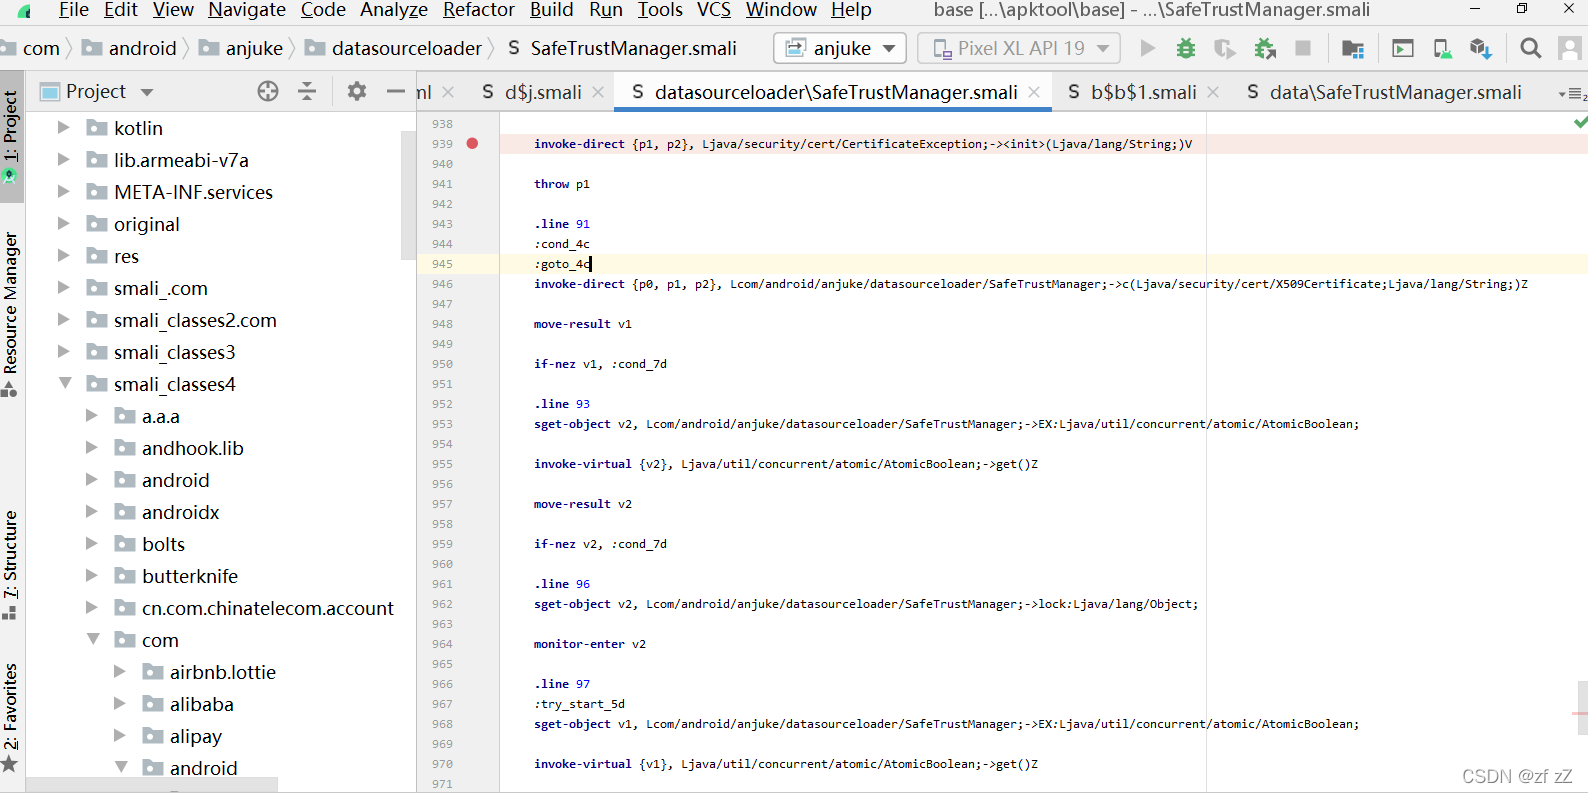The width and height of the screenshot is (1588, 793).
Task: Close datasourceloader\SafeTrustManager.smali tab
Action: point(1034,92)
